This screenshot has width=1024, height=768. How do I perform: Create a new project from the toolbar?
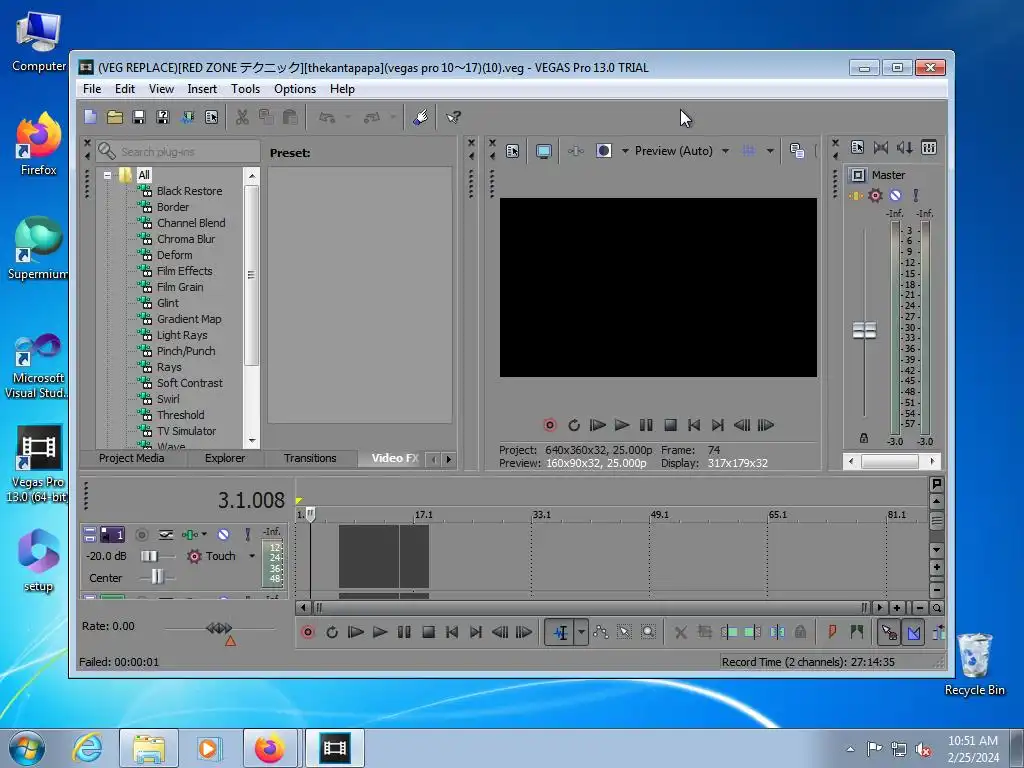click(x=90, y=117)
